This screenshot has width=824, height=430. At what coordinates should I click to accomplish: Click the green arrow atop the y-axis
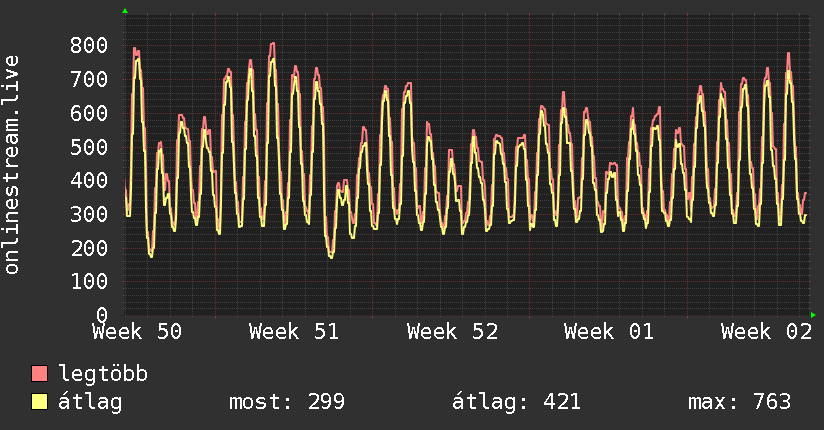[x=125, y=11]
